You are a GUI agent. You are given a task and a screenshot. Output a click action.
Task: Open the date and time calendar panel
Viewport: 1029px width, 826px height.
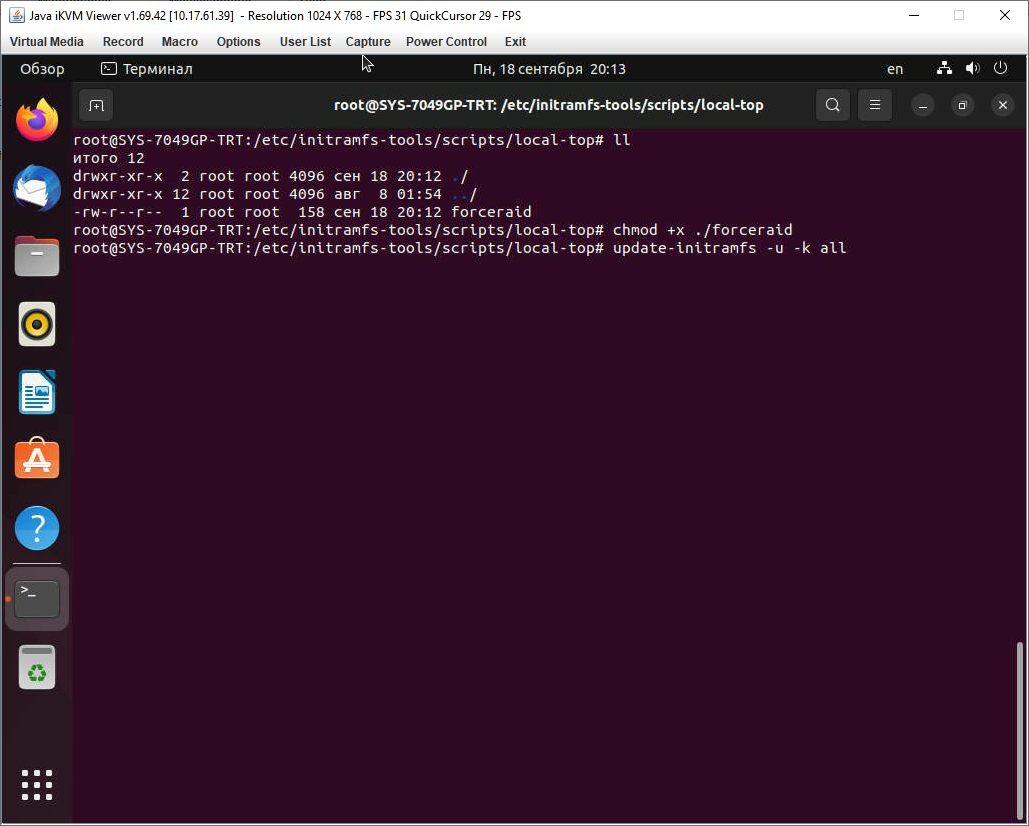click(549, 69)
